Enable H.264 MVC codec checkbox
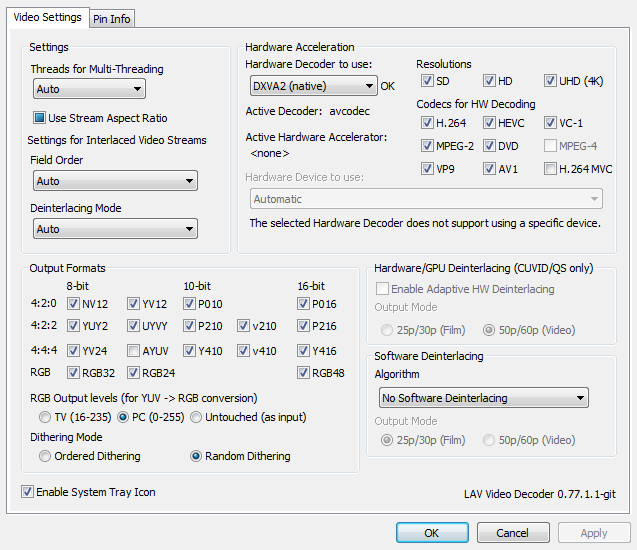 pos(551,169)
